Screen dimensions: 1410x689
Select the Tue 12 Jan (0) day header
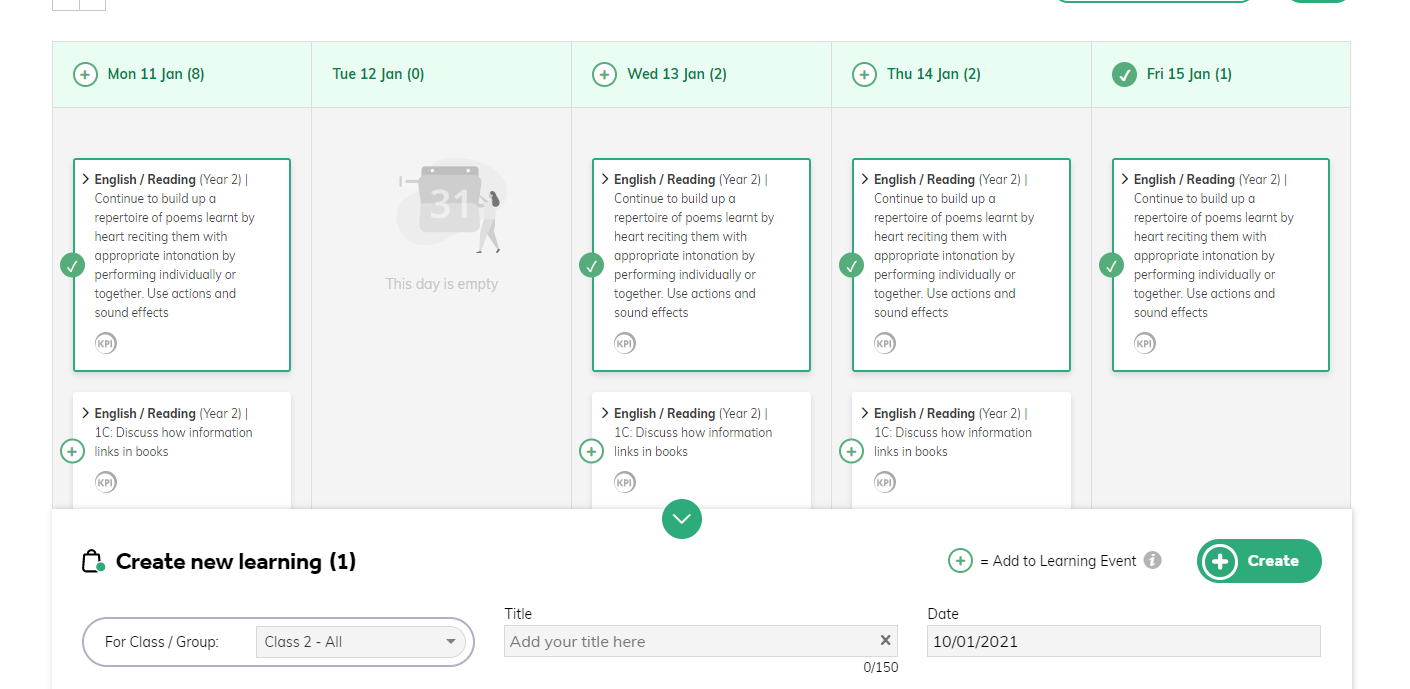click(x=378, y=74)
